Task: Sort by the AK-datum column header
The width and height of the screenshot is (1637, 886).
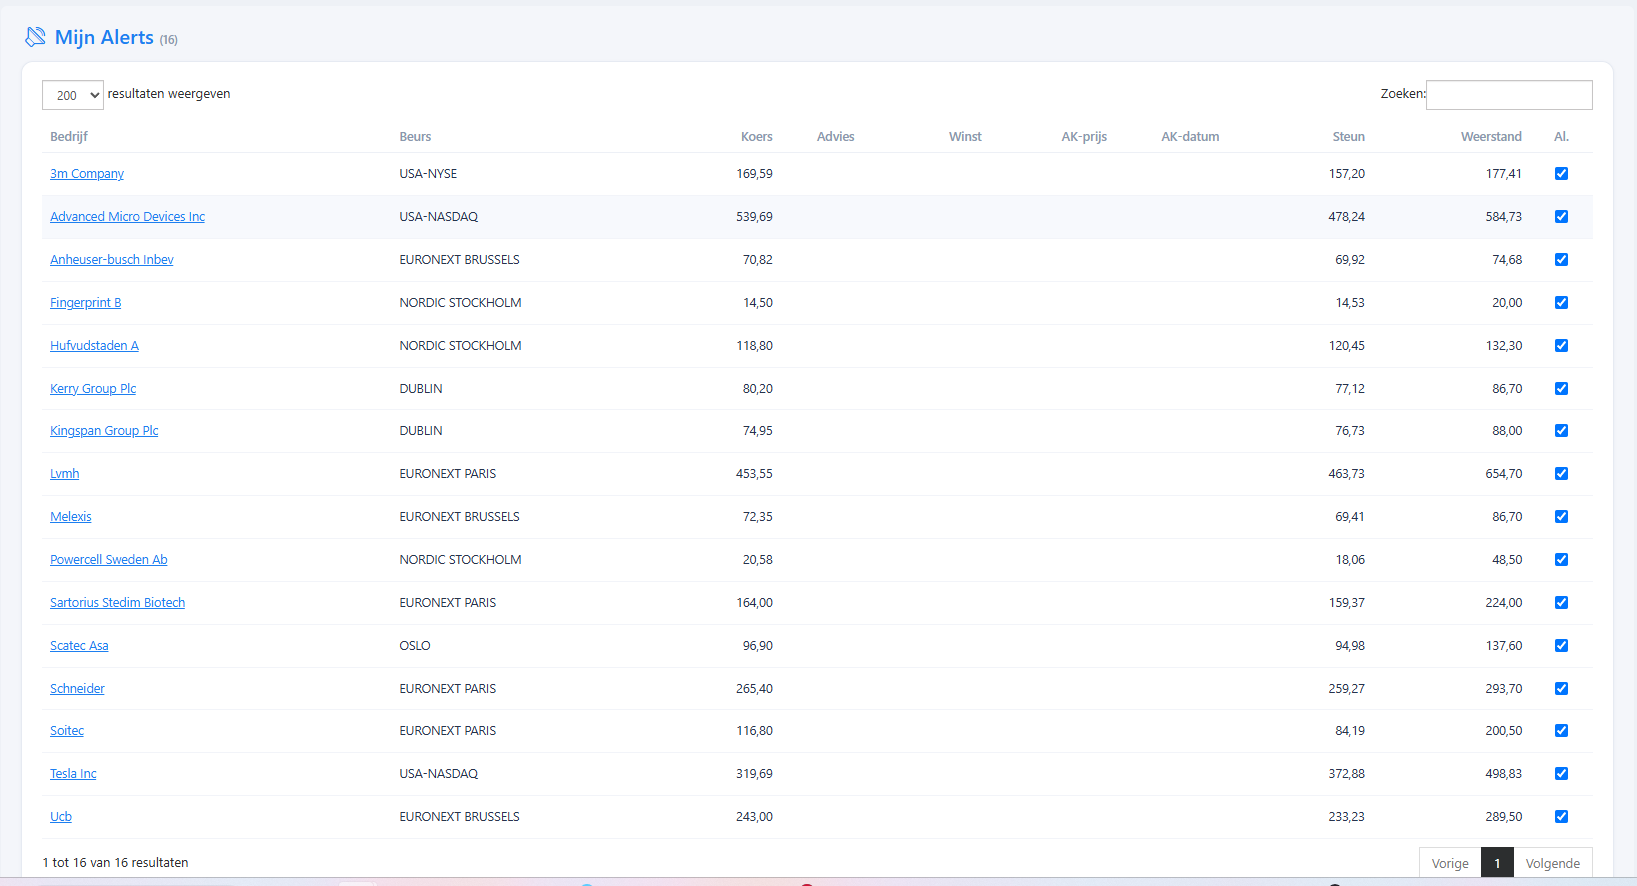Action: 1190,137
